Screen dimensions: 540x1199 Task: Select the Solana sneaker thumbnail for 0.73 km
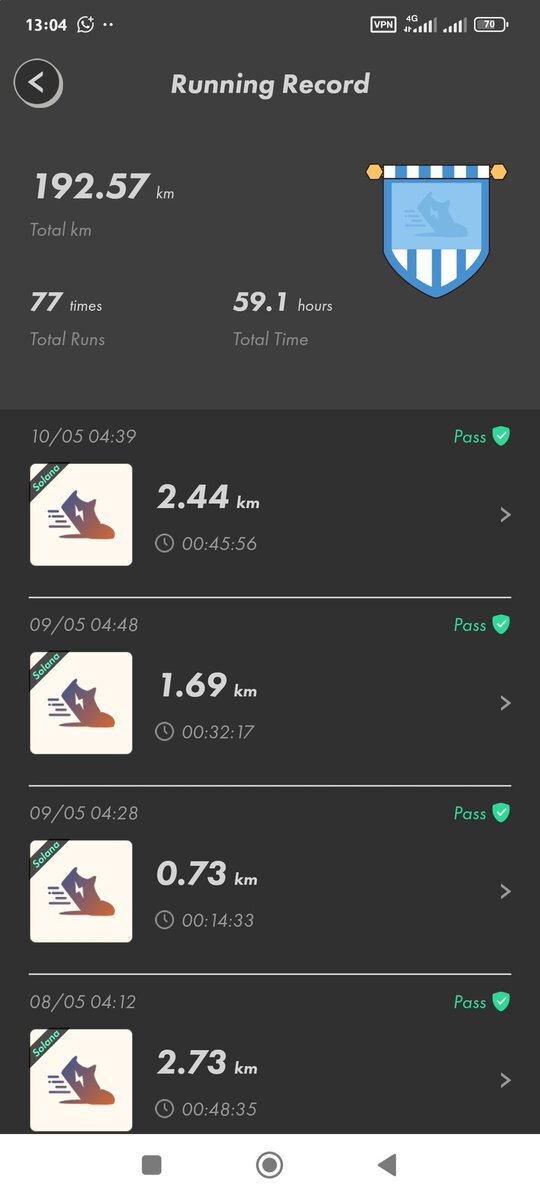[x=81, y=892]
